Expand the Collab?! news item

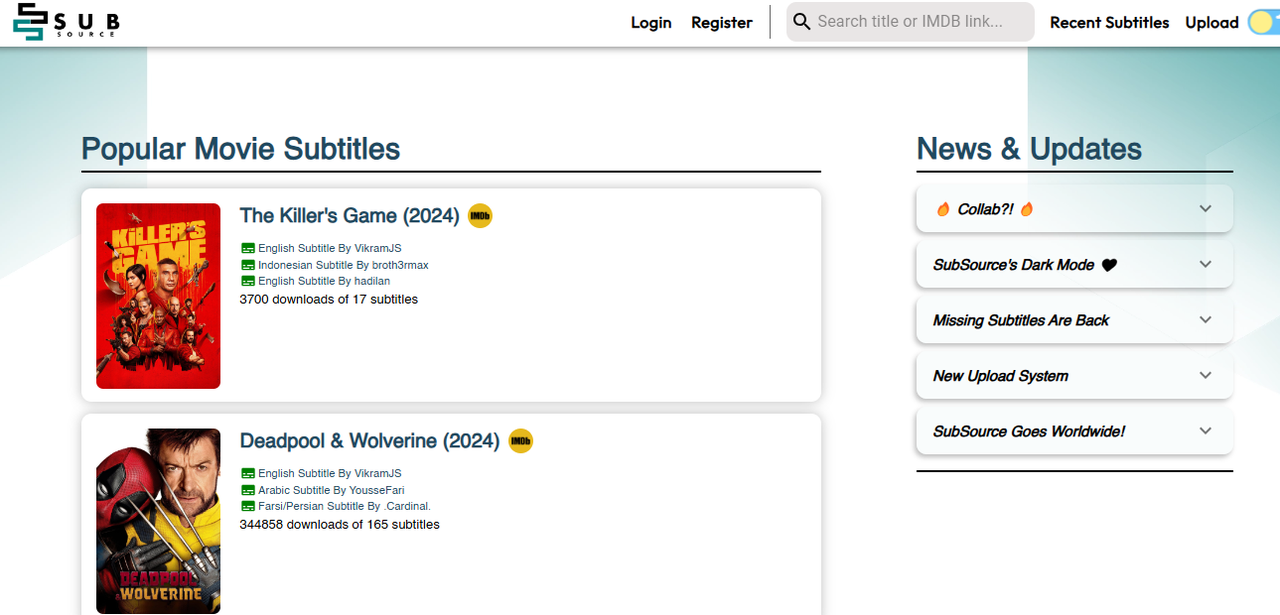1074,209
